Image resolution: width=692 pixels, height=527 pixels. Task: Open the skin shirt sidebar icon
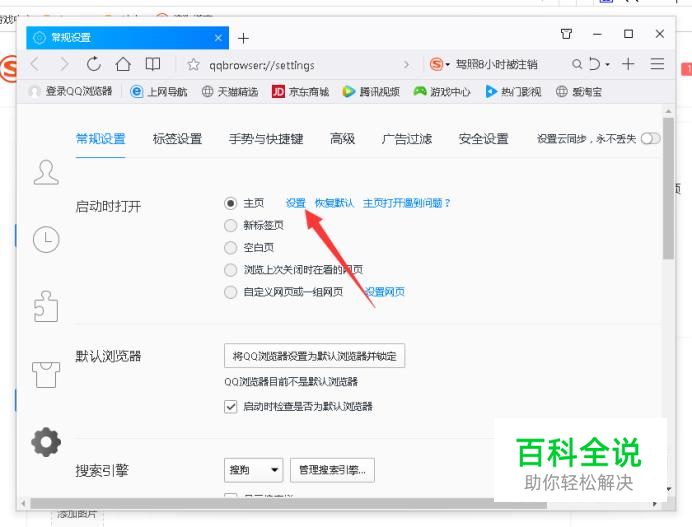point(46,375)
